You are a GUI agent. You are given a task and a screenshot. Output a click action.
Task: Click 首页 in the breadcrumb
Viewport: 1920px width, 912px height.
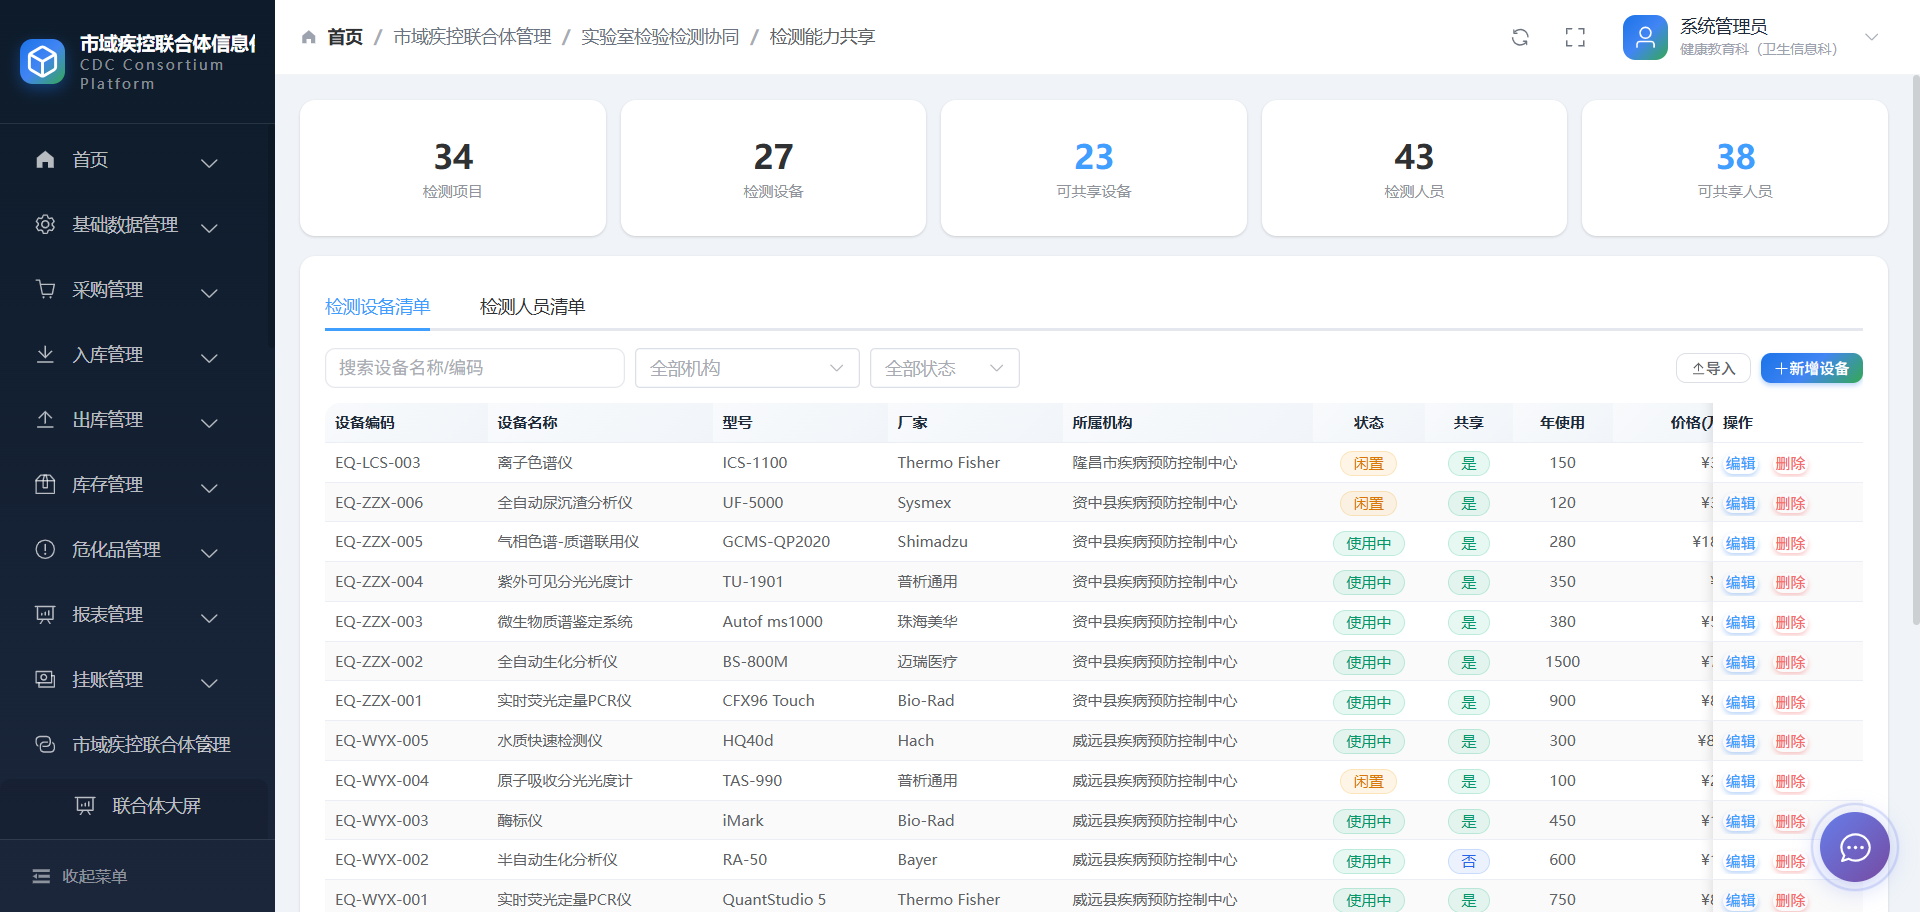pyautogui.click(x=345, y=37)
